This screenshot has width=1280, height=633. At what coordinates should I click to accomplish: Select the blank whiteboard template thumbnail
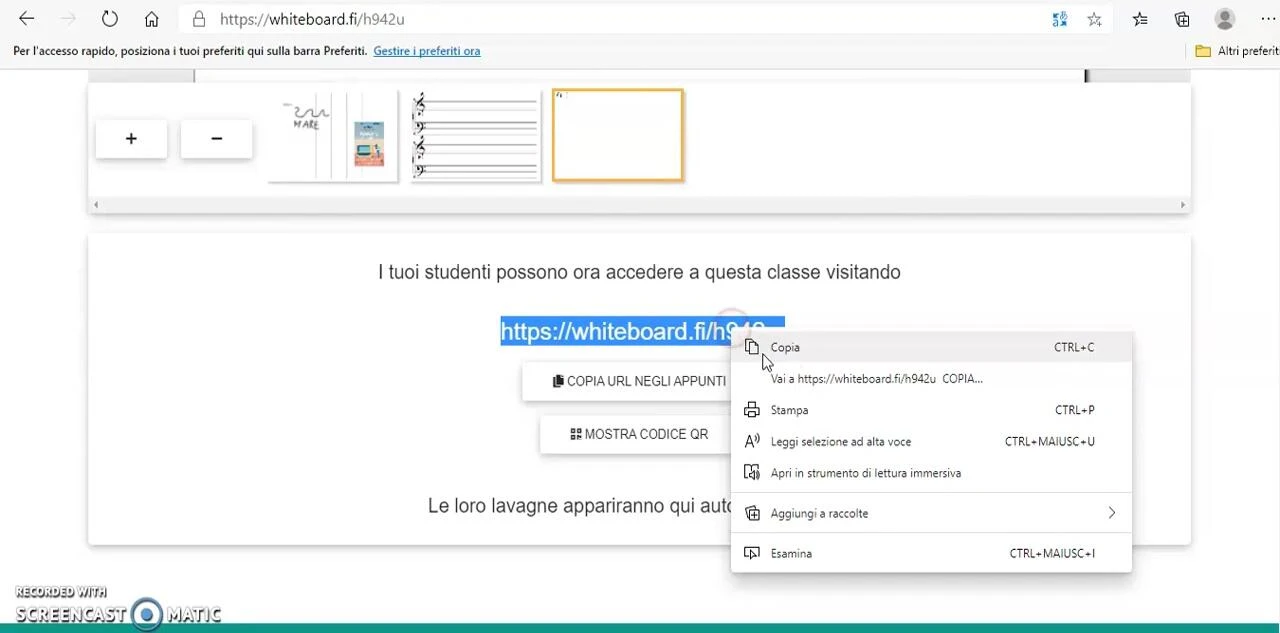pyautogui.click(x=617, y=135)
